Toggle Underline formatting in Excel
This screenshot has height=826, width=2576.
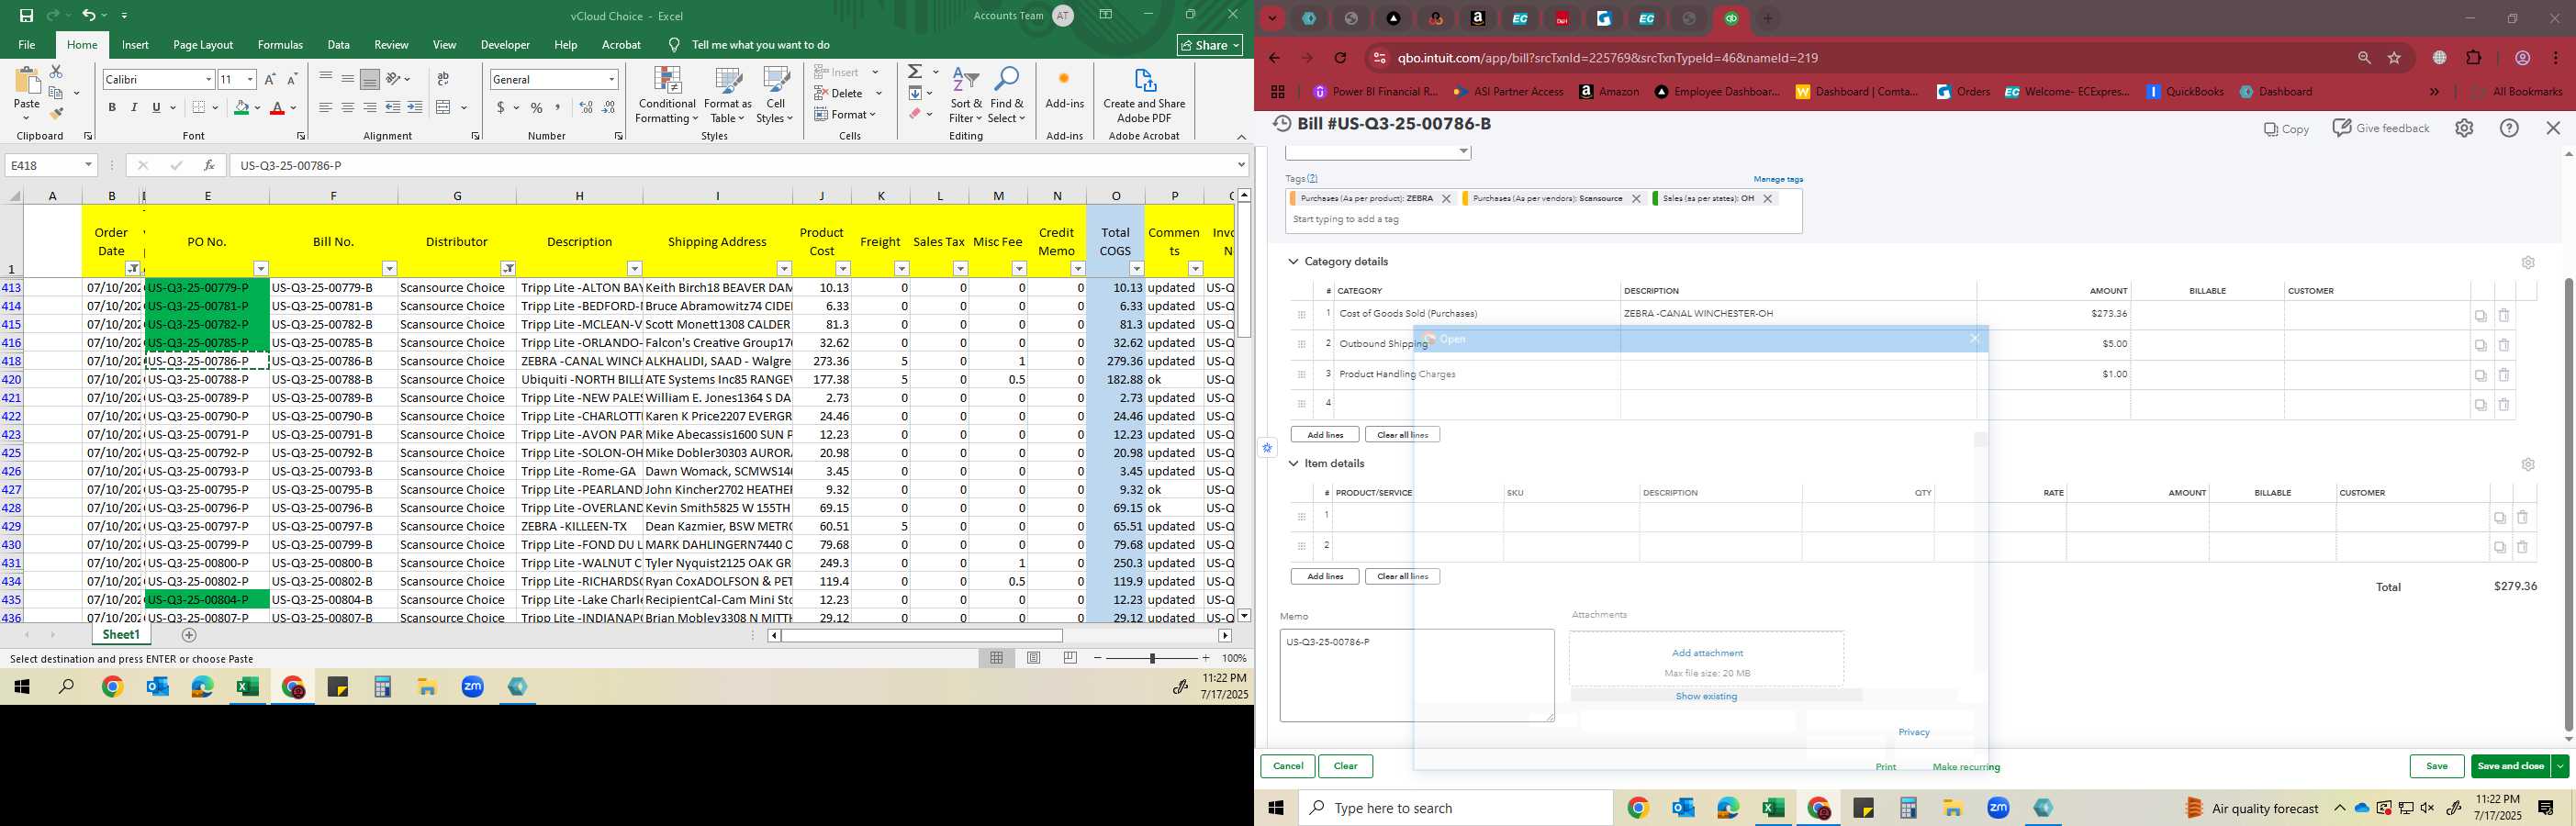[x=156, y=107]
